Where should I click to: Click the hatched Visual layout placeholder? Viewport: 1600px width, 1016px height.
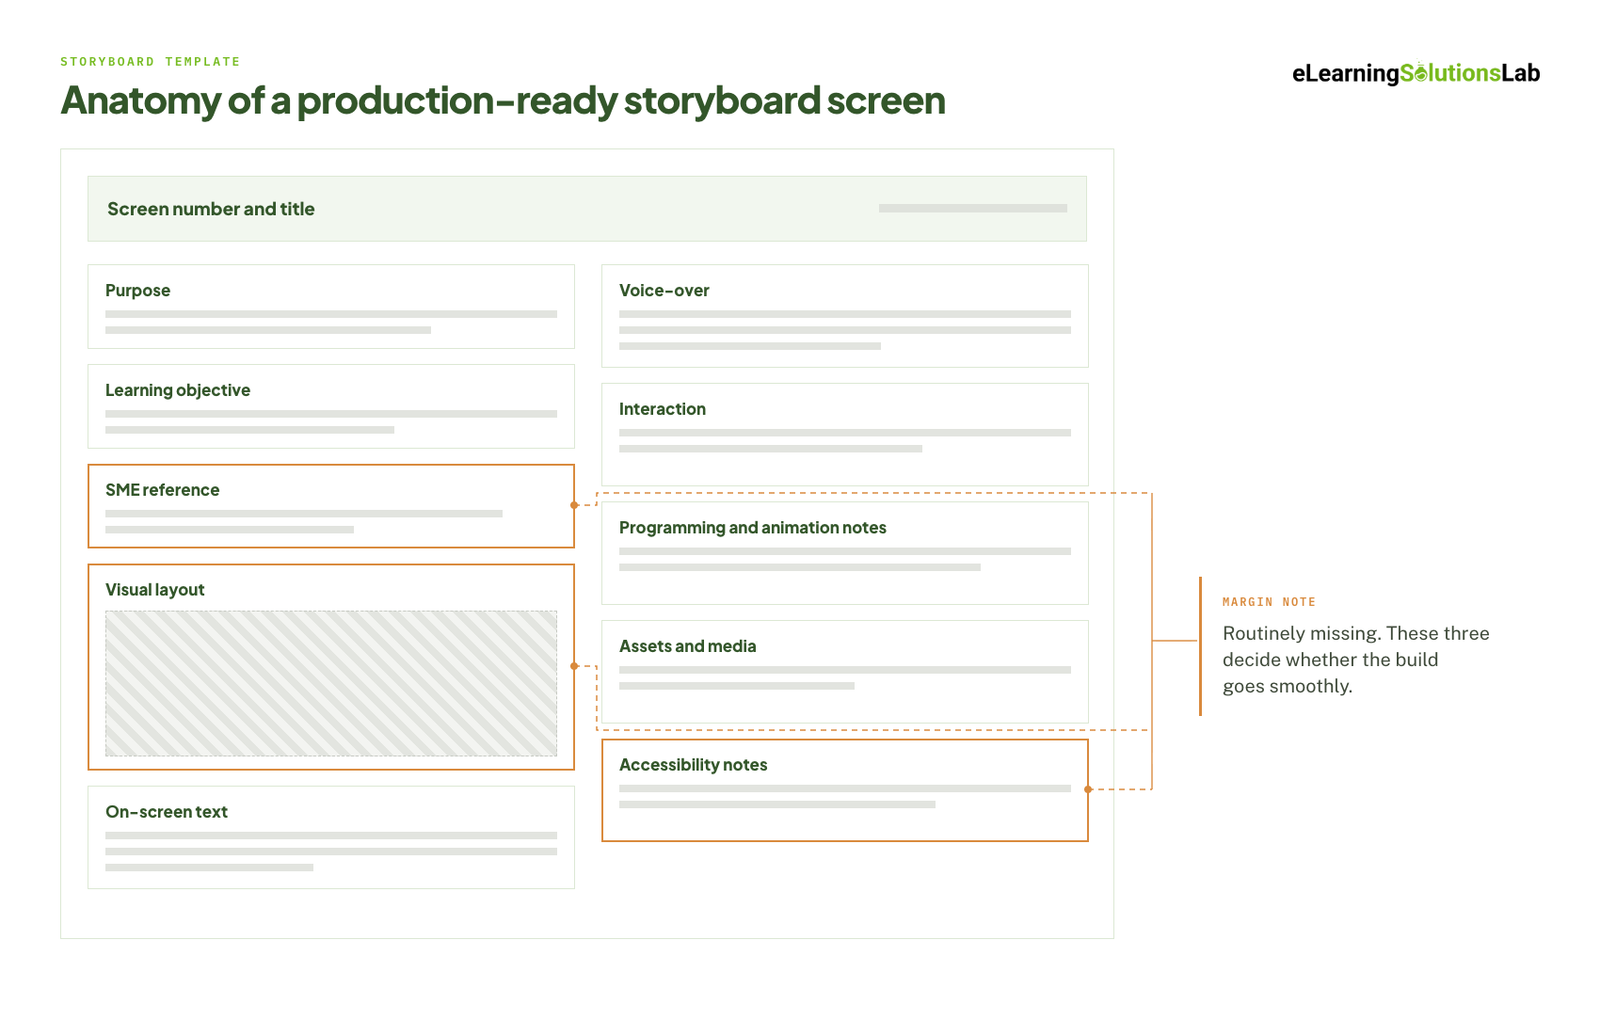(x=331, y=684)
